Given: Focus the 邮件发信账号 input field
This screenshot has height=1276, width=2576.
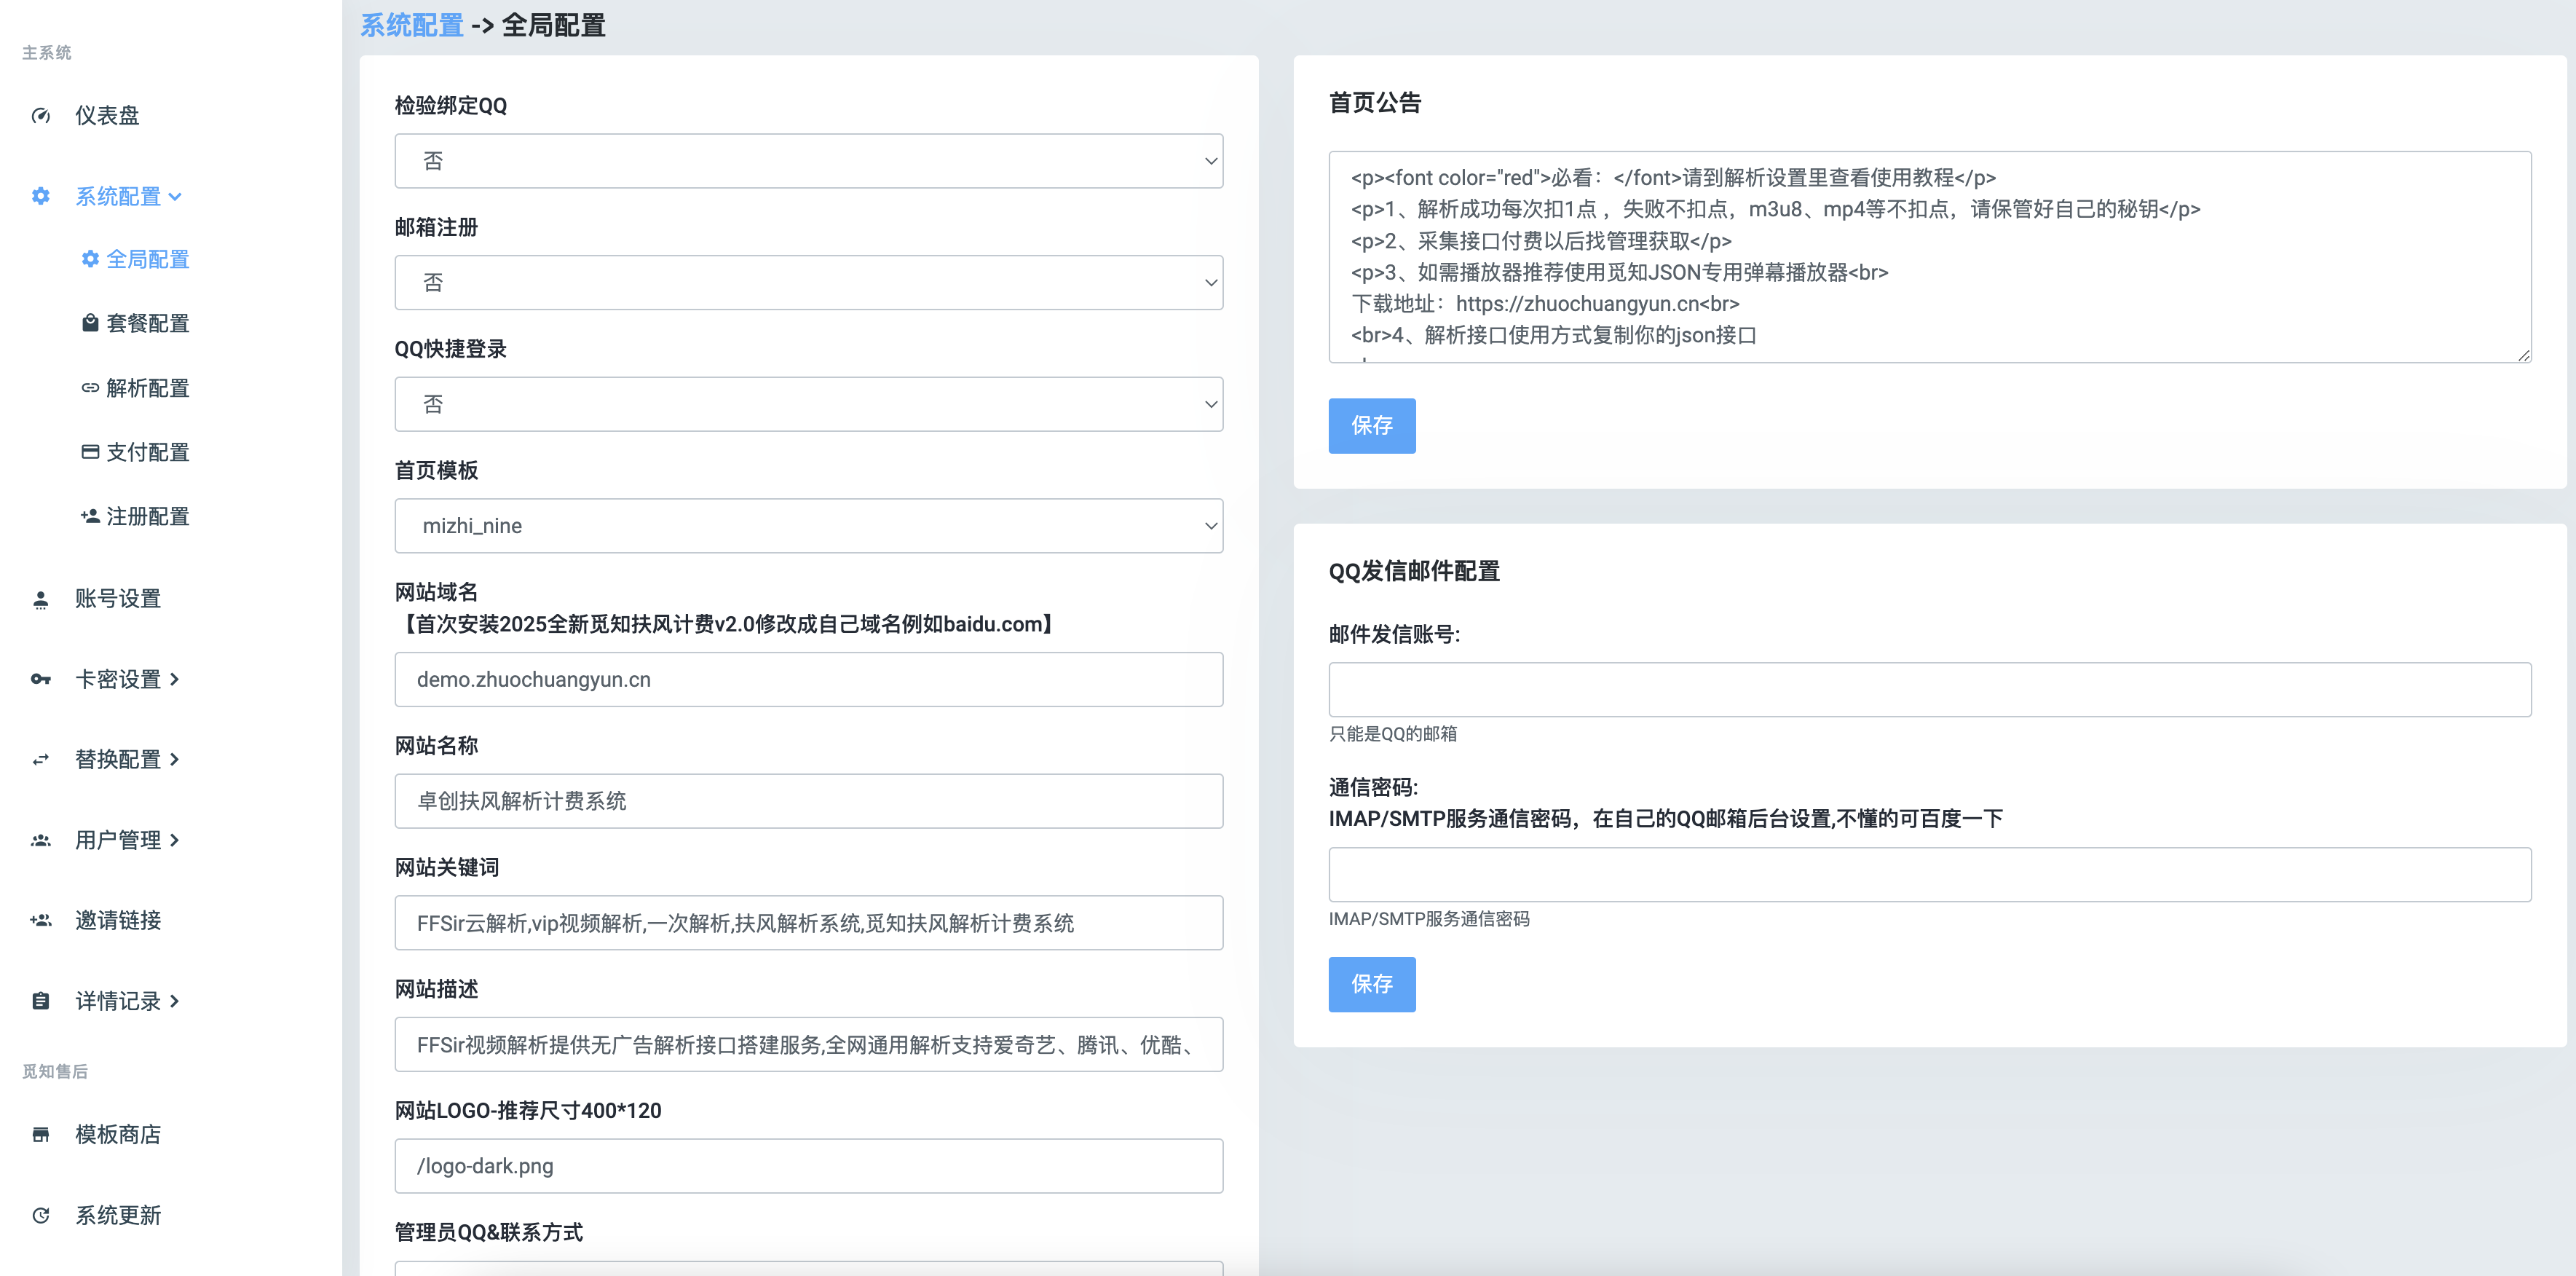Looking at the screenshot, I should pos(1929,690).
